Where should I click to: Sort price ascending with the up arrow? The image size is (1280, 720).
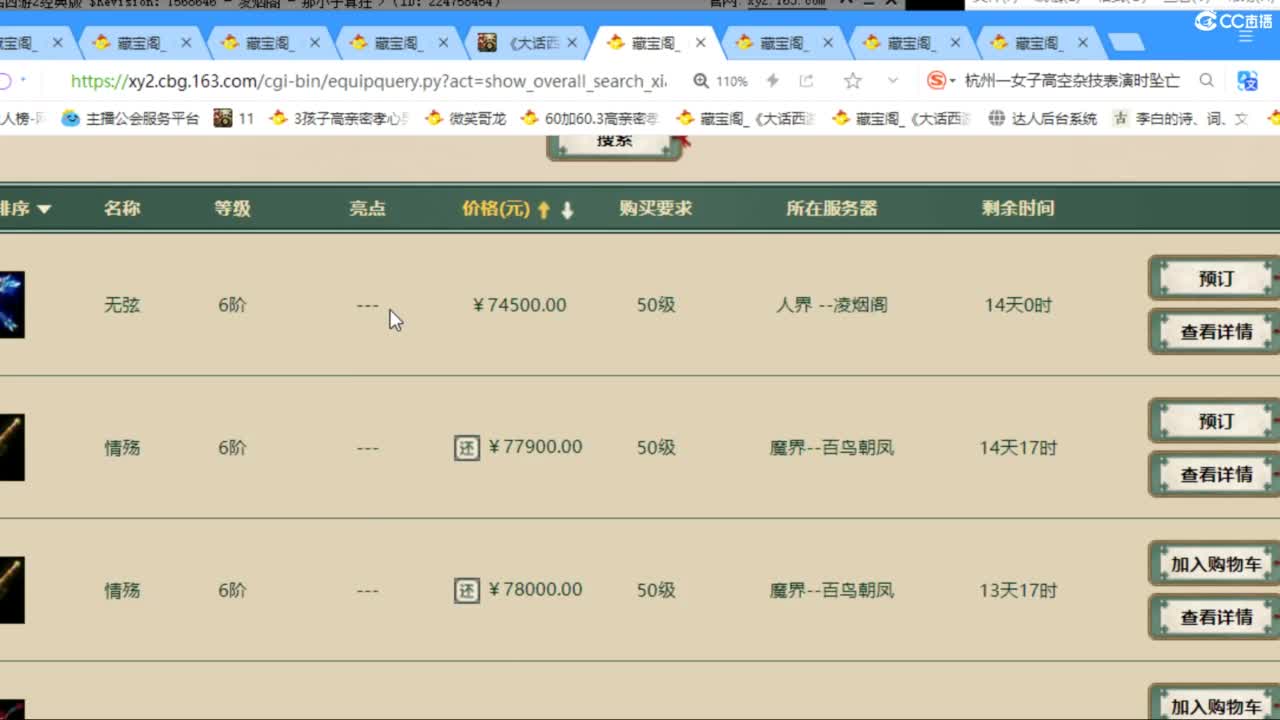point(544,209)
